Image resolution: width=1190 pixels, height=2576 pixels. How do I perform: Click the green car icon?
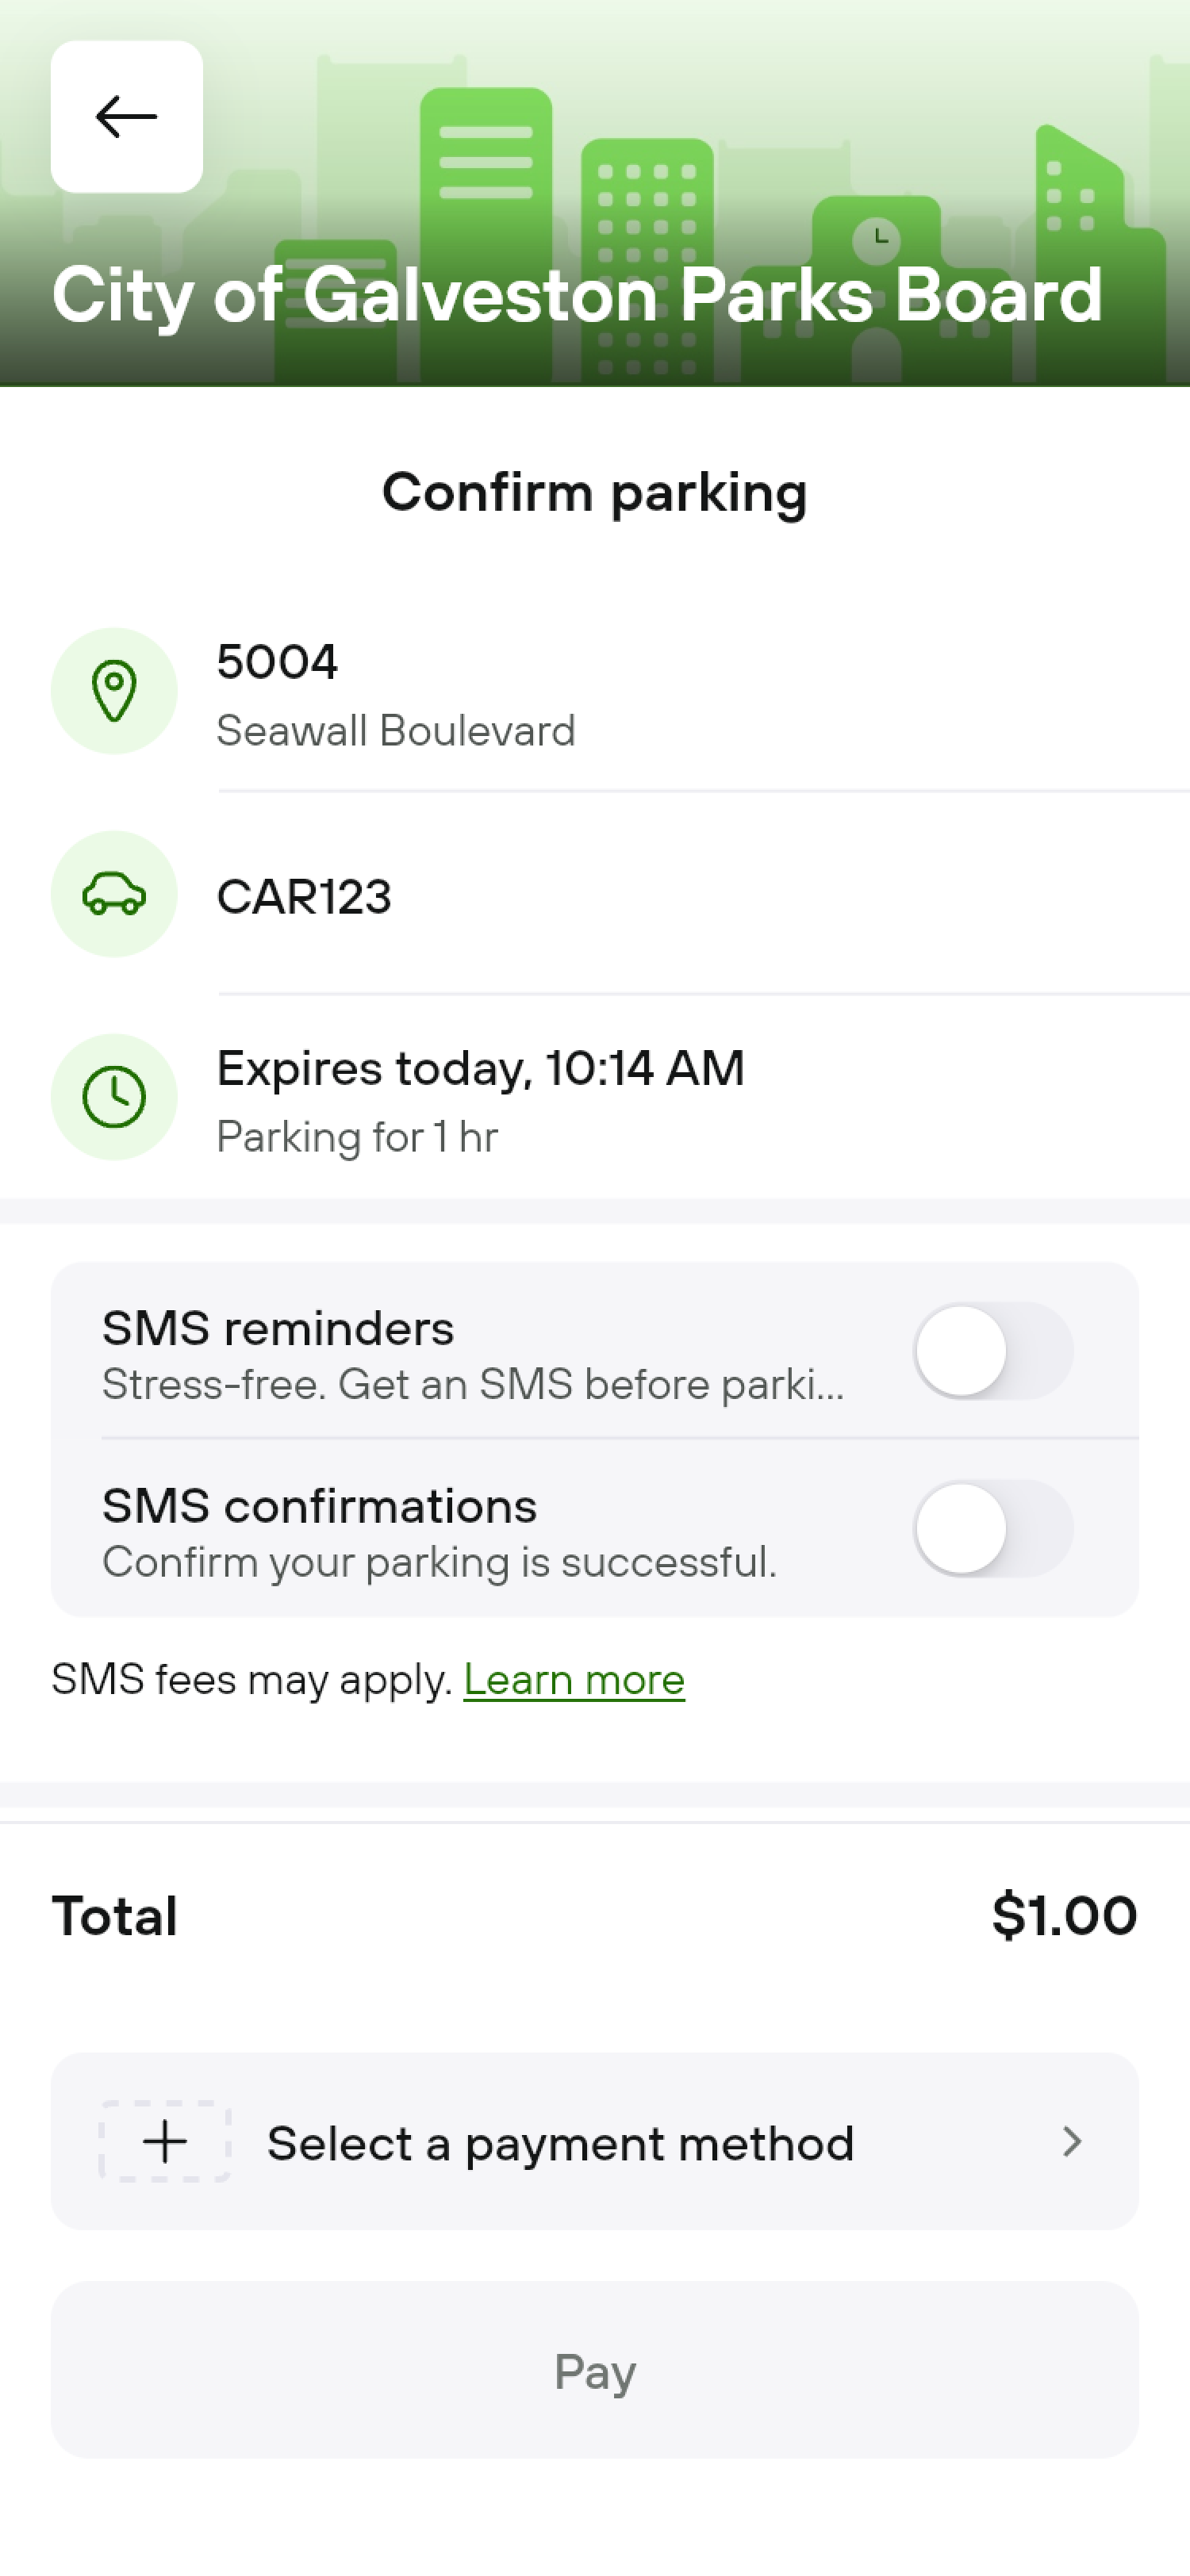(114, 894)
